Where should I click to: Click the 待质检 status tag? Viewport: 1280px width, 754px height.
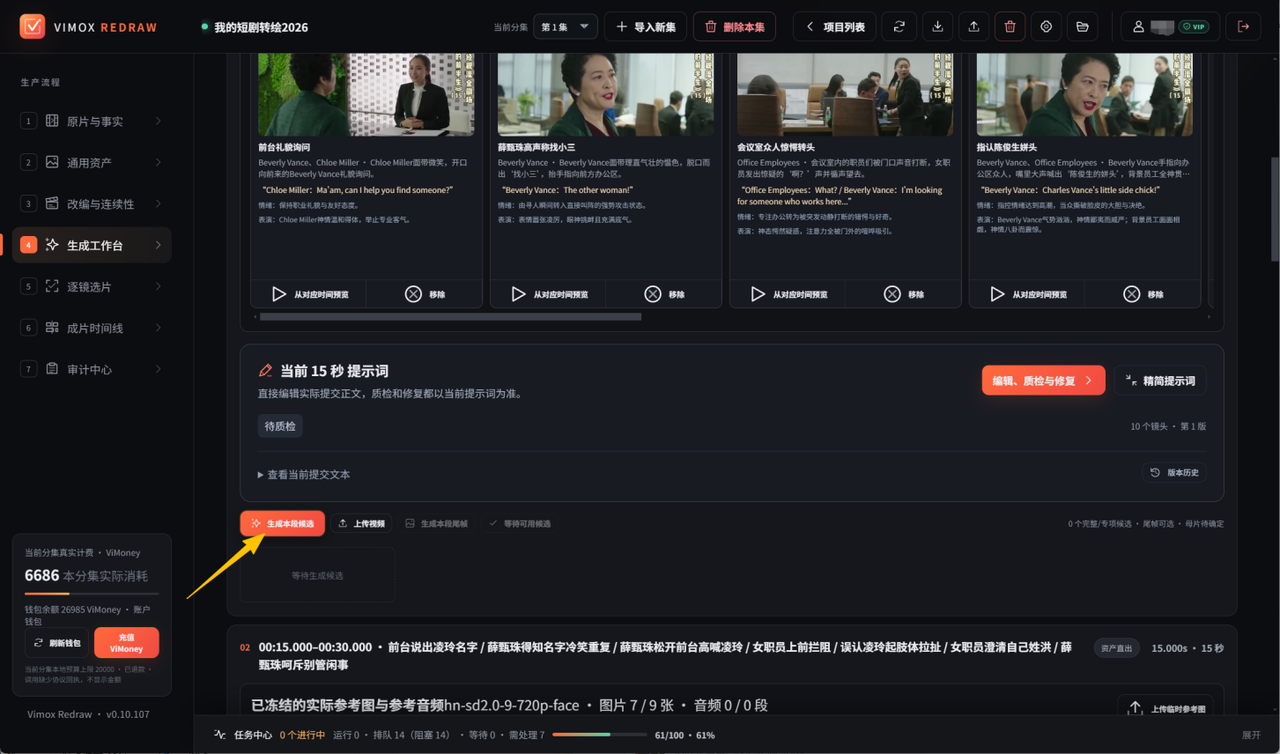click(x=280, y=426)
